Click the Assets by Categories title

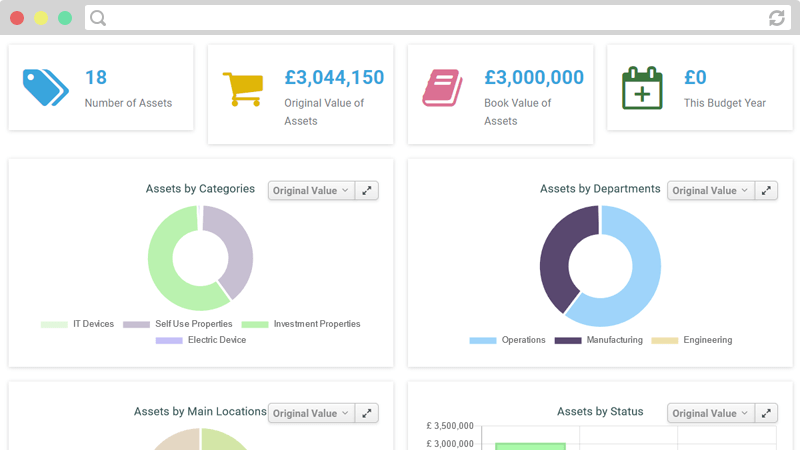pyautogui.click(x=200, y=189)
